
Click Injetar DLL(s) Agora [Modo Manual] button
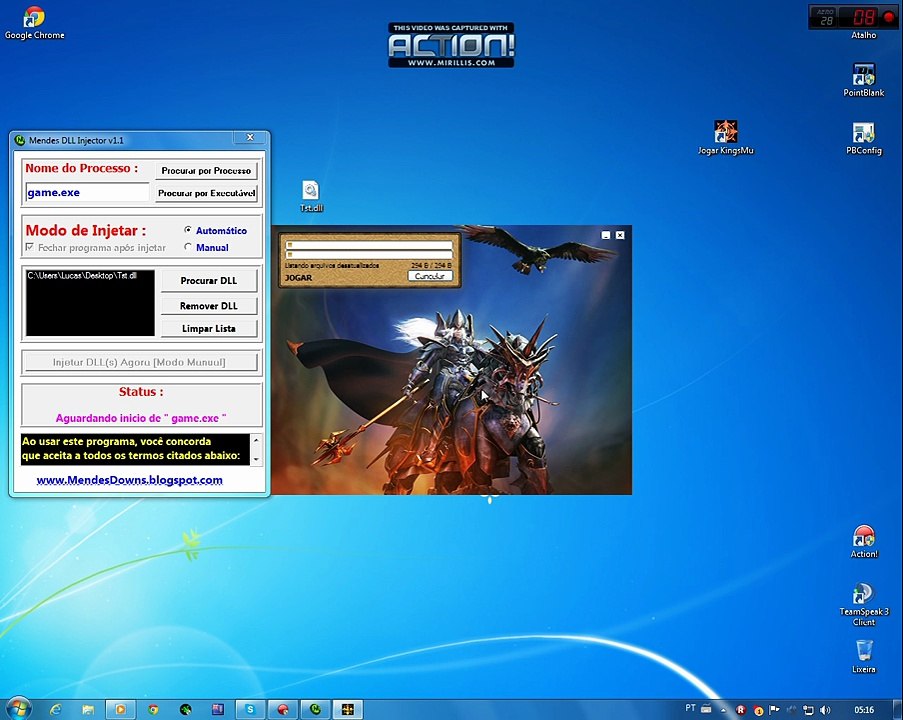point(139,362)
